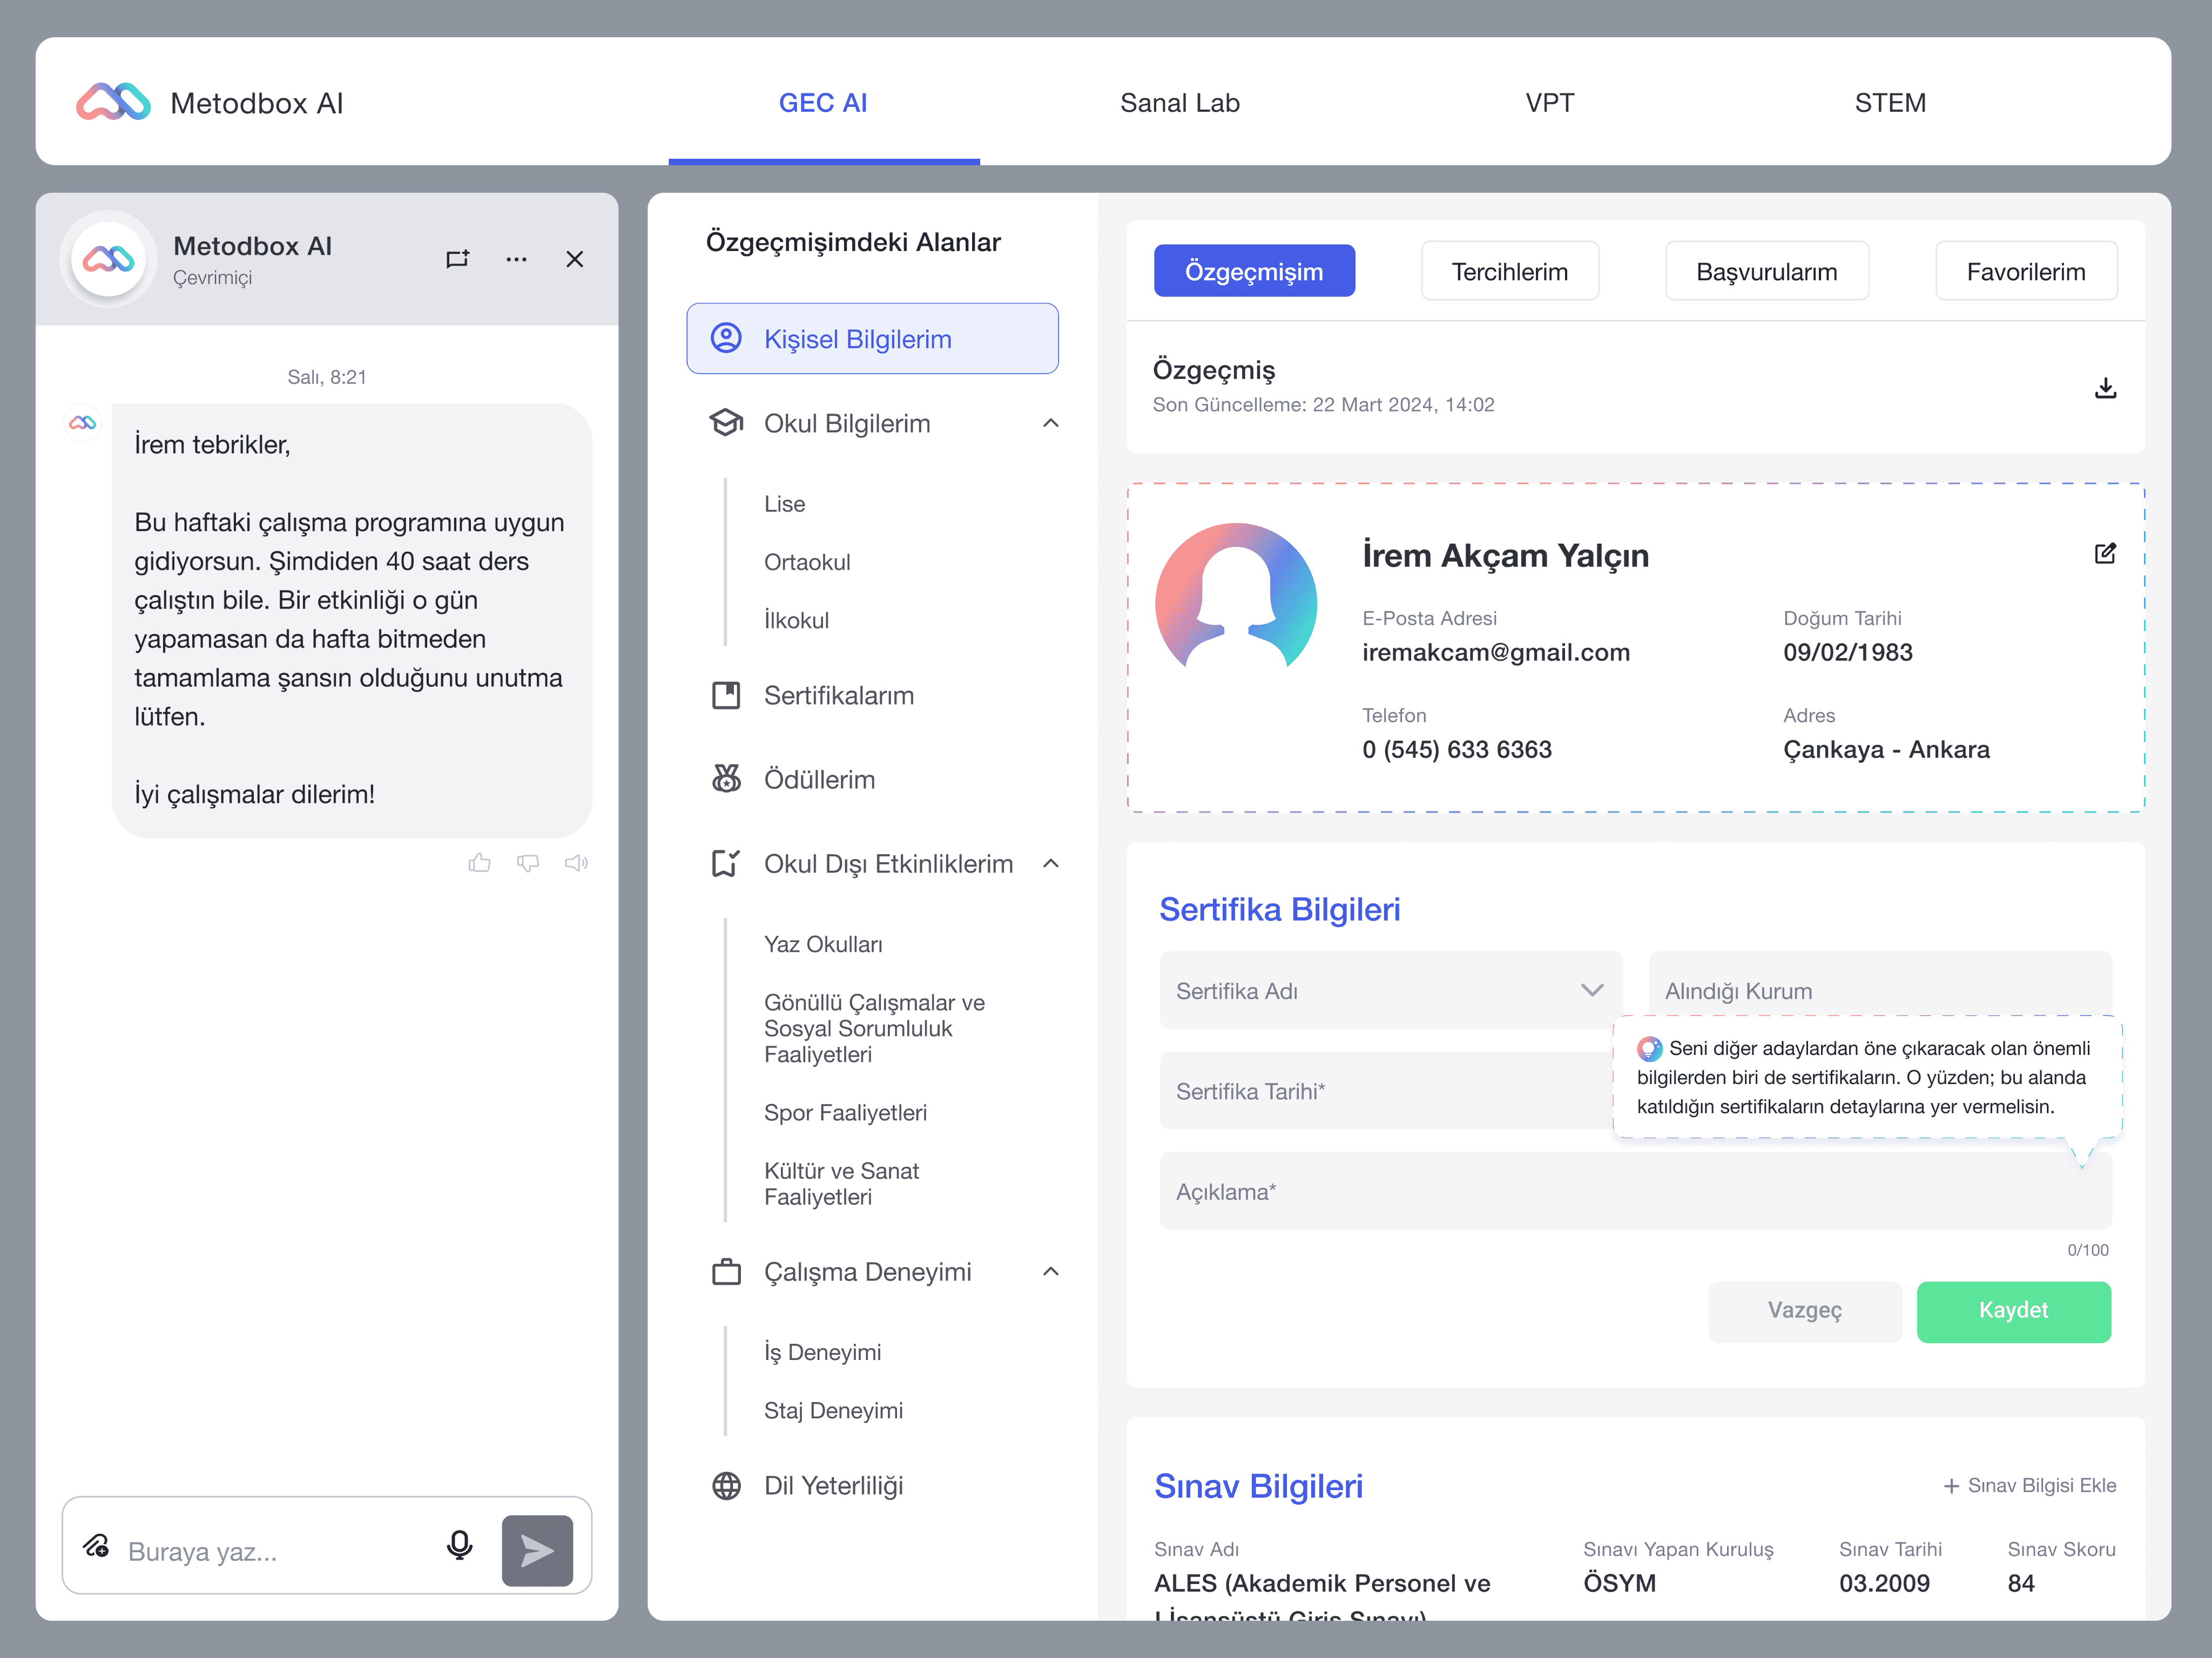Start a new chat window icon
2212x1658 pixels.
tap(457, 259)
